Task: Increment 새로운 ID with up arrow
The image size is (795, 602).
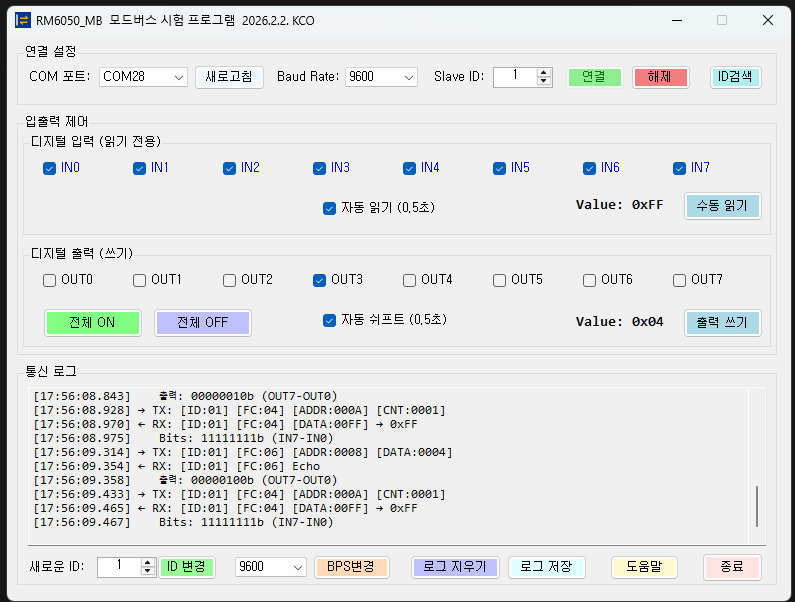Action: click(x=148, y=562)
